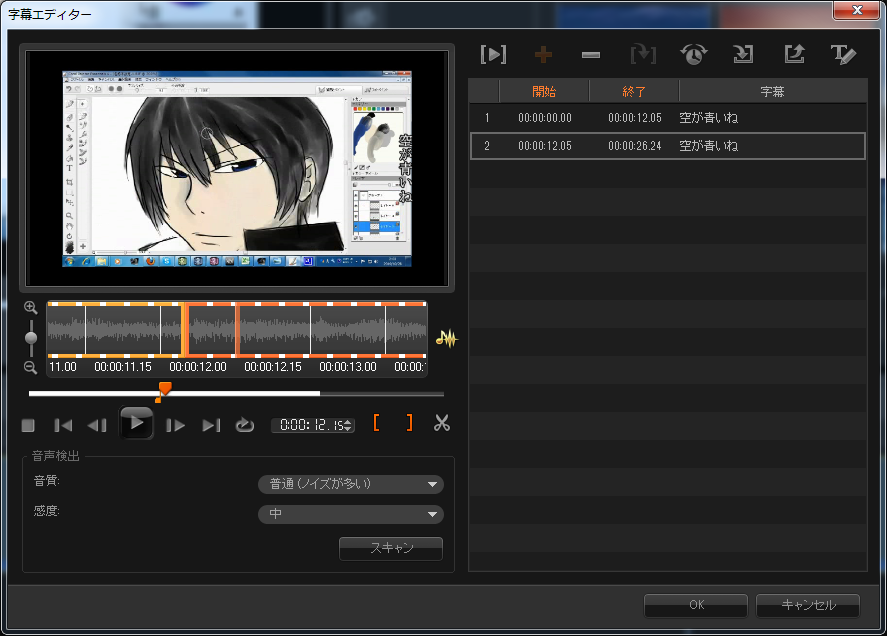The width and height of the screenshot is (887, 636).
Task: Click the スキャン button
Action: click(391, 548)
